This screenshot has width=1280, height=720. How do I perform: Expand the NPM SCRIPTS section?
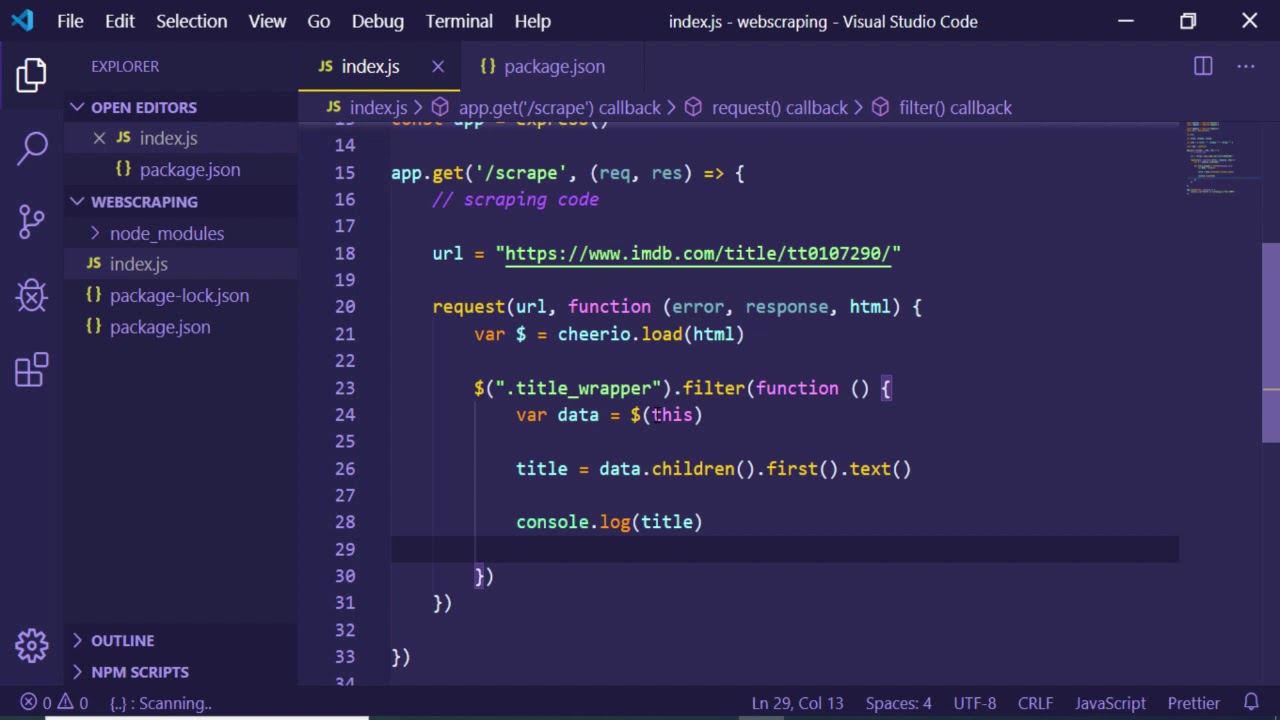point(139,672)
